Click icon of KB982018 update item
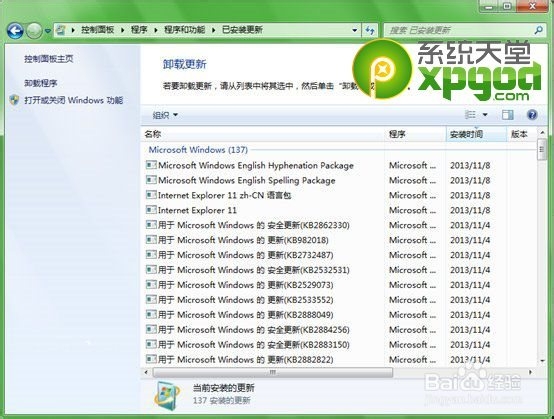The image size is (554, 419). pyautogui.click(x=151, y=240)
